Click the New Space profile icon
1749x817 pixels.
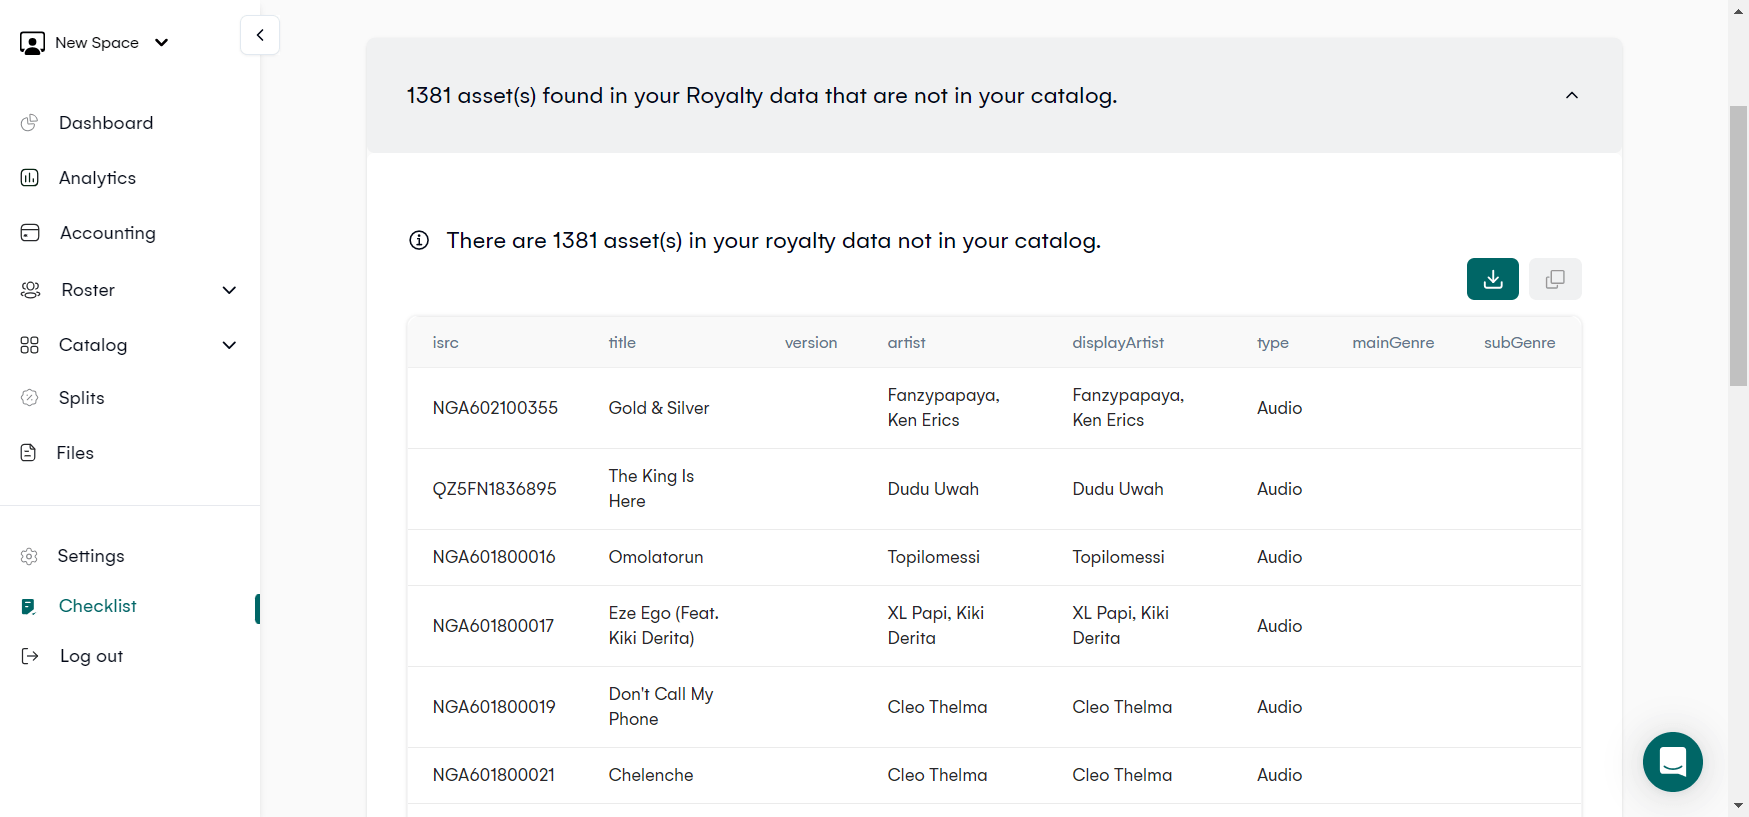(x=32, y=43)
